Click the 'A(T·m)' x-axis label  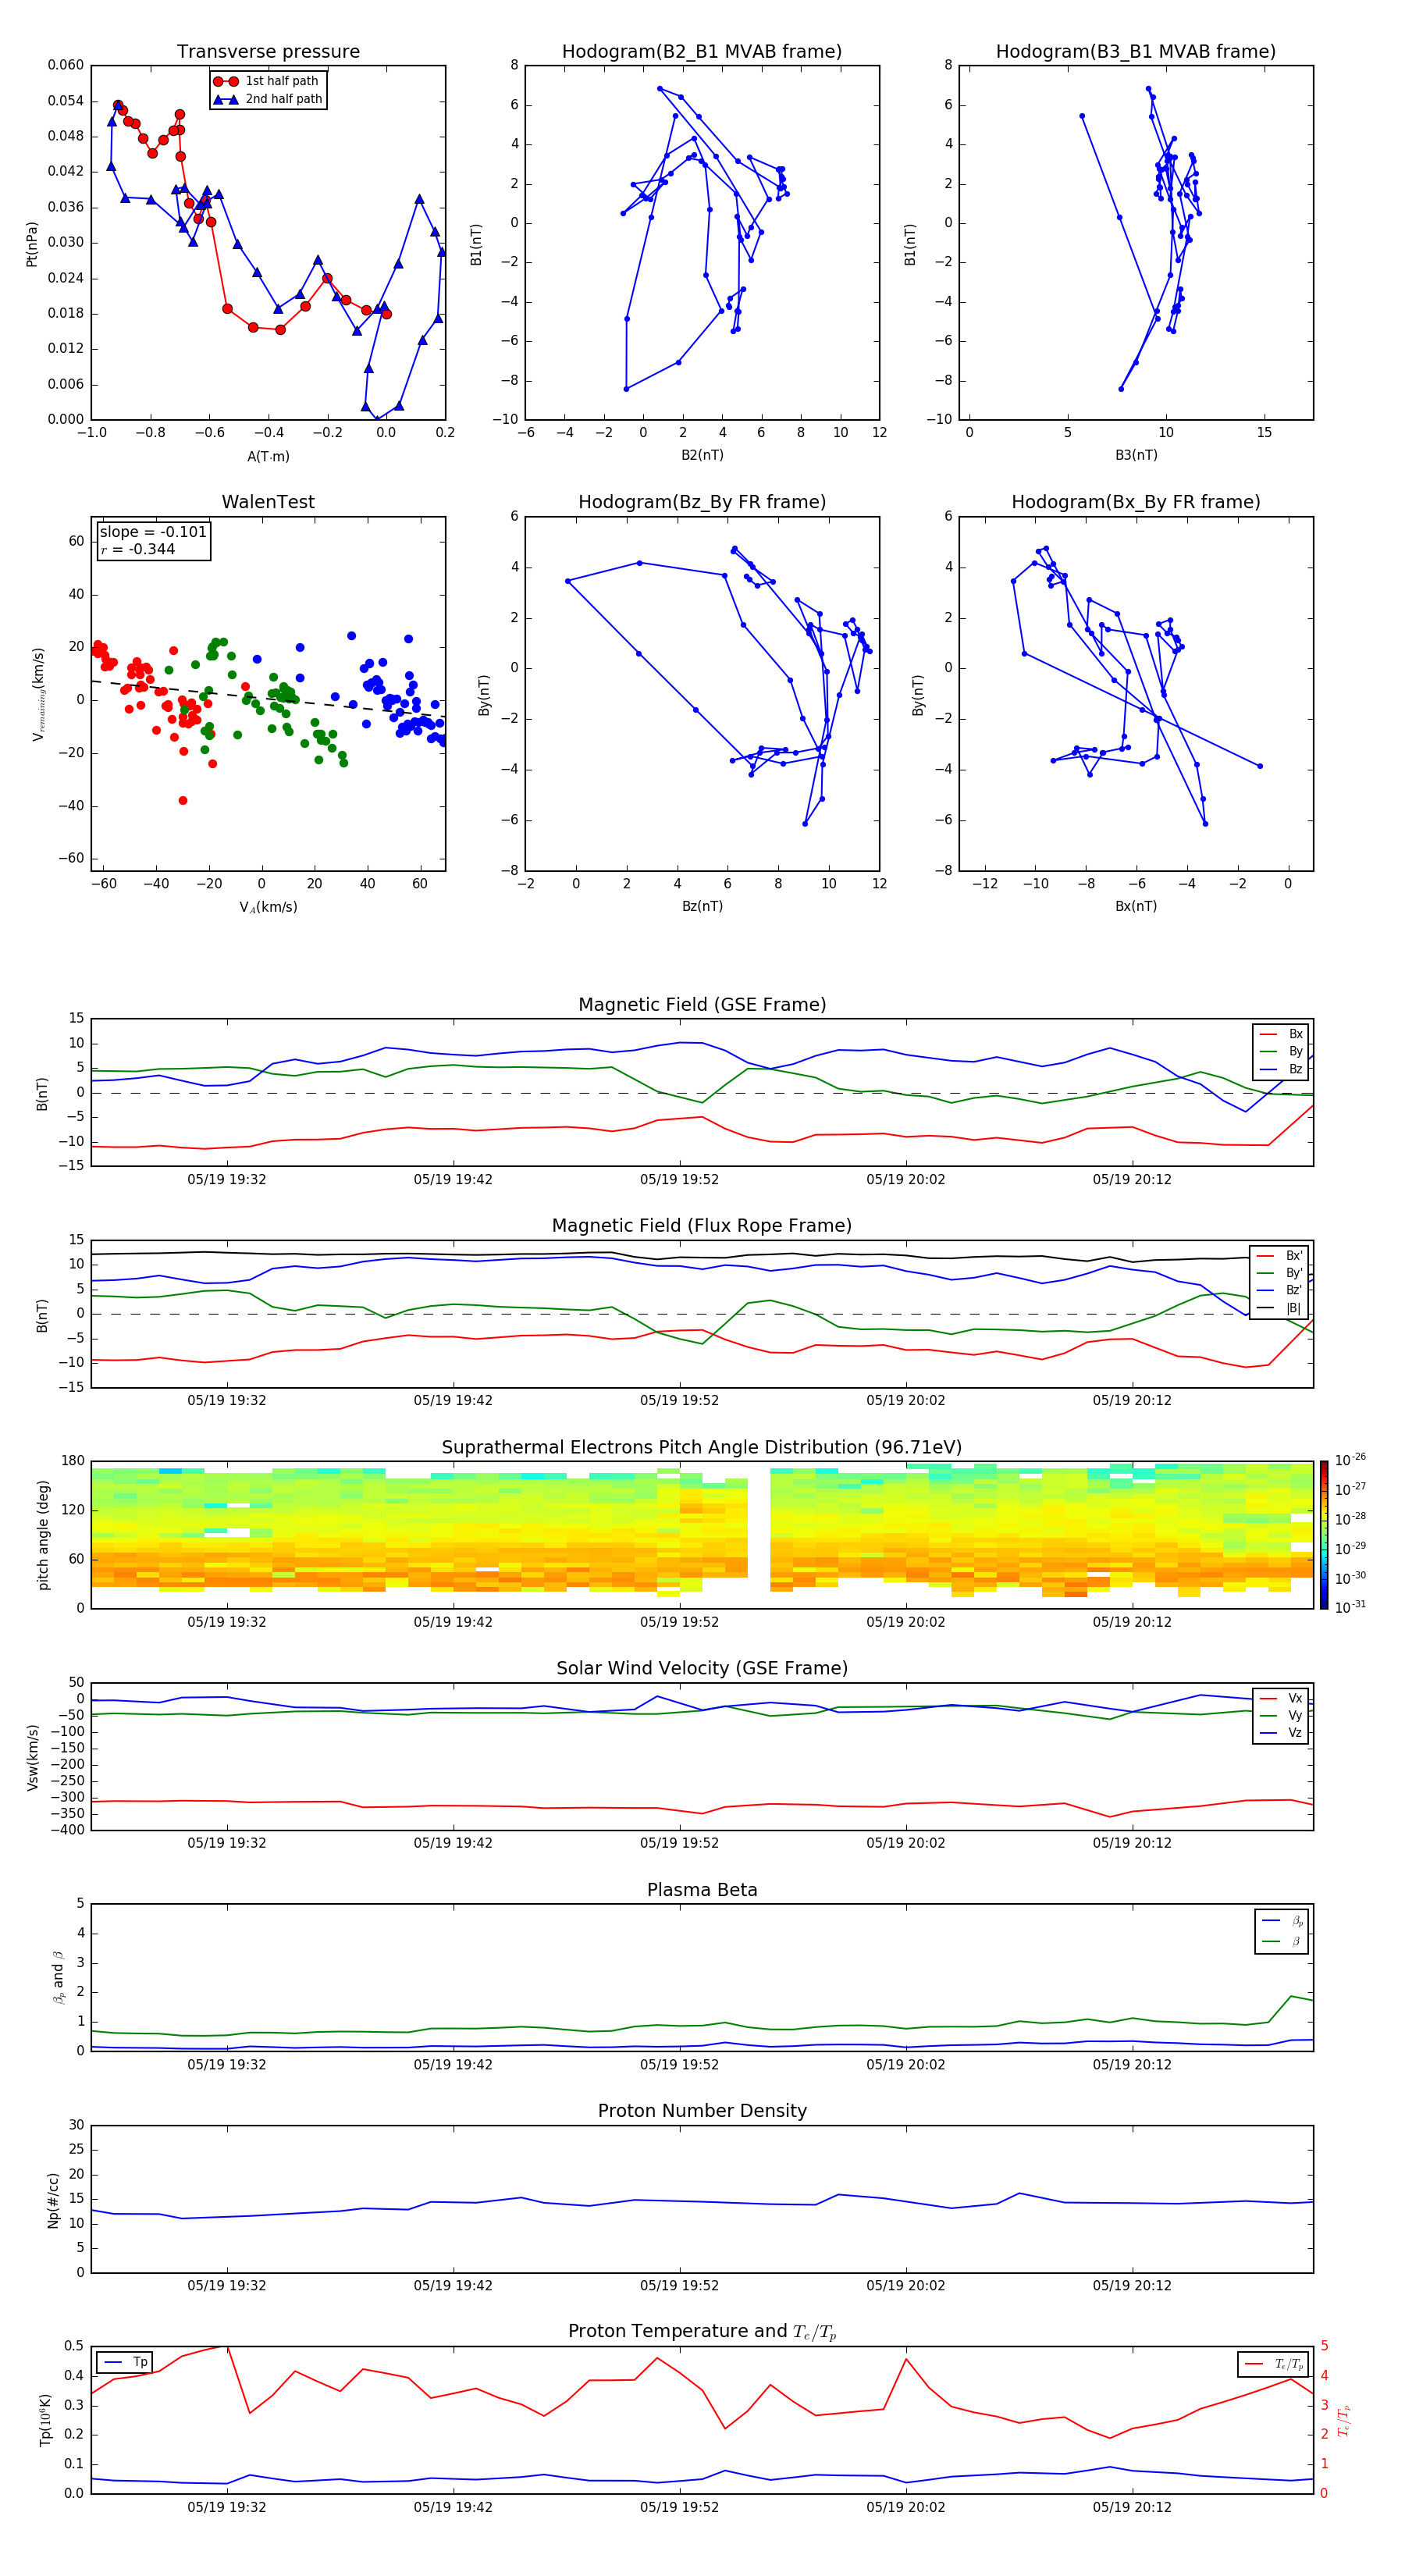click(268, 456)
